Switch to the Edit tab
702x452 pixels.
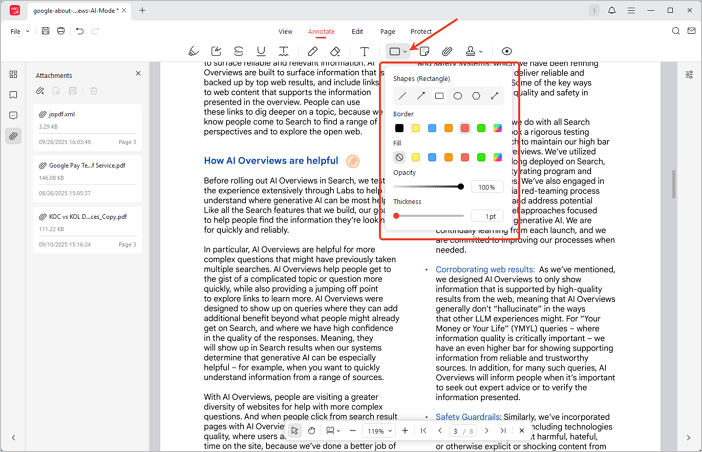(357, 31)
